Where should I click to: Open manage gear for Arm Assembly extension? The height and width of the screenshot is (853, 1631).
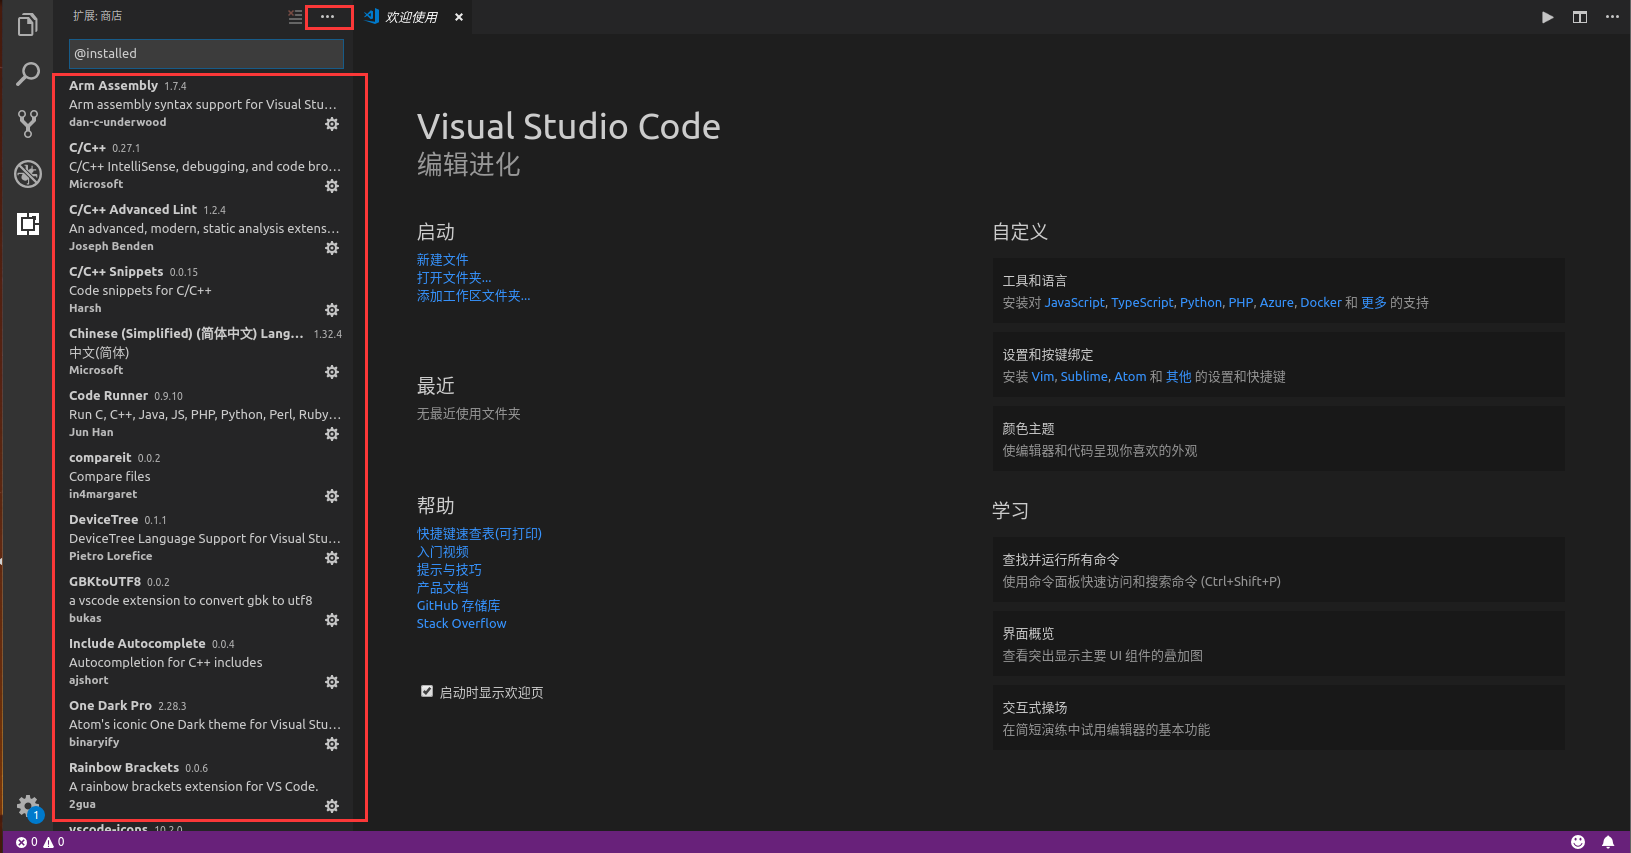click(332, 124)
